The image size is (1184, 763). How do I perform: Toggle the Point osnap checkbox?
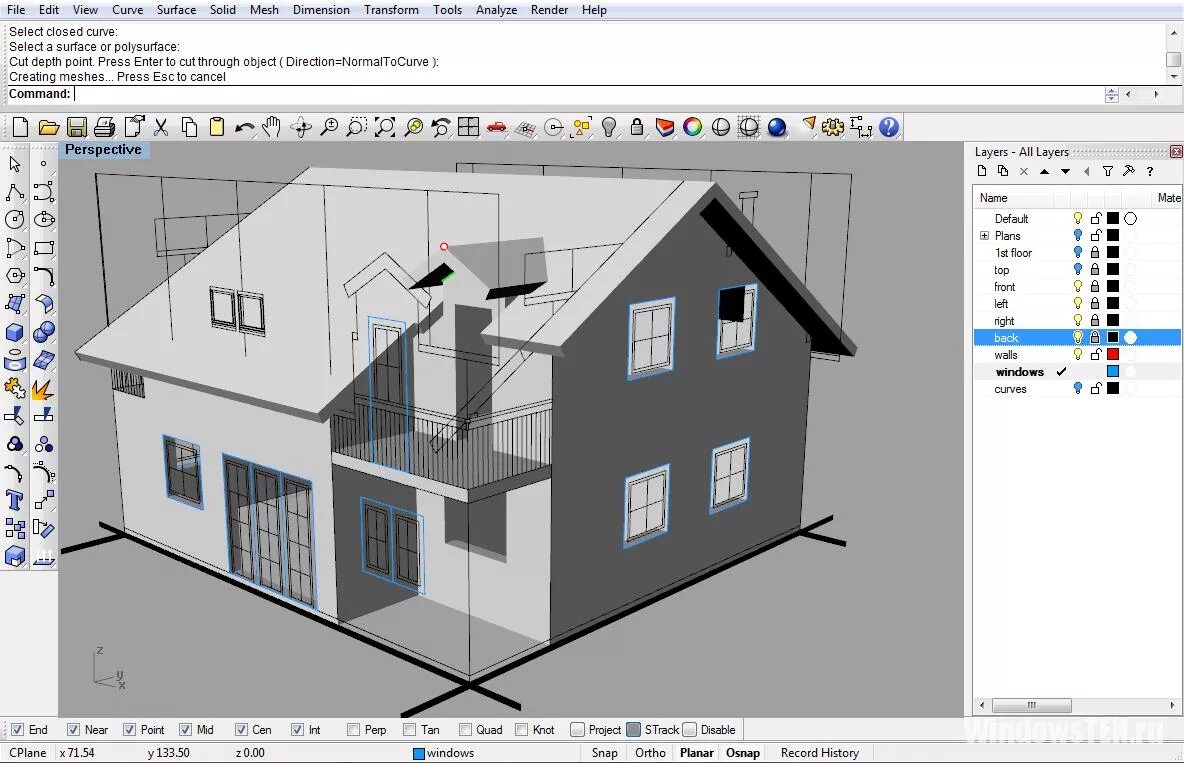(x=129, y=730)
